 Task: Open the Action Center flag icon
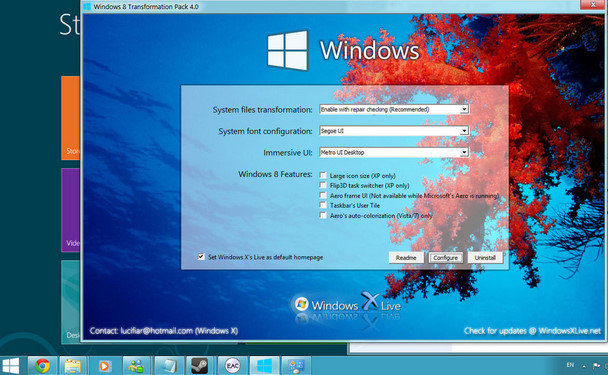(x=596, y=366)
